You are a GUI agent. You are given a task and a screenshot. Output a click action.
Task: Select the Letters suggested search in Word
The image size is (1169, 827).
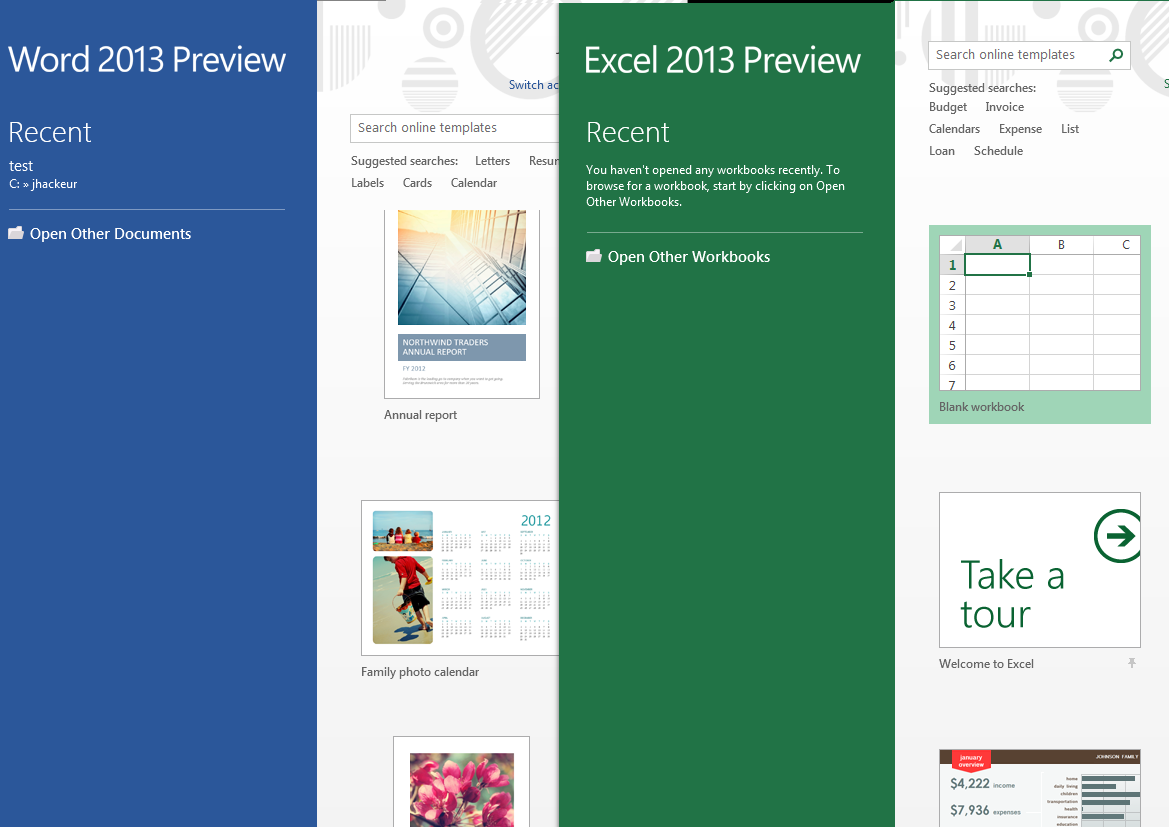click(492, 161)
